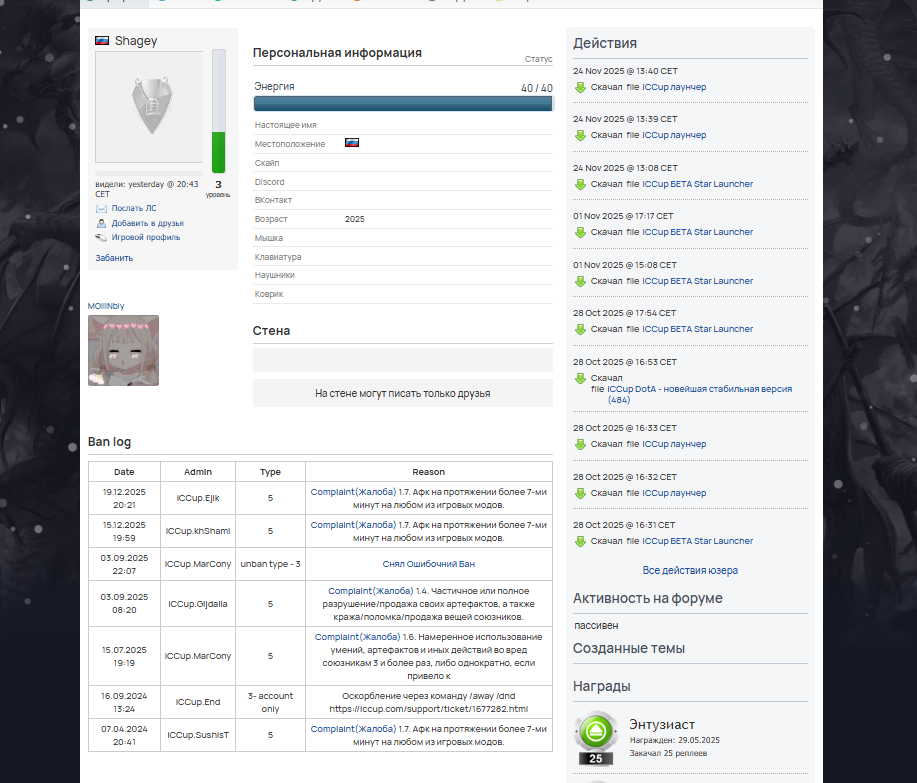Open ICCup BETA Star Launcher at 17:17
This screenshot has height=783, width=917.
coord(697,232)
